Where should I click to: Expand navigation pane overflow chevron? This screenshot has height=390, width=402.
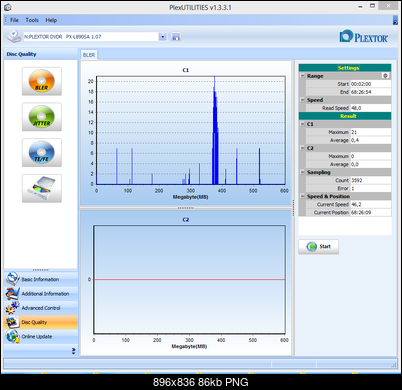pos(74,351)
